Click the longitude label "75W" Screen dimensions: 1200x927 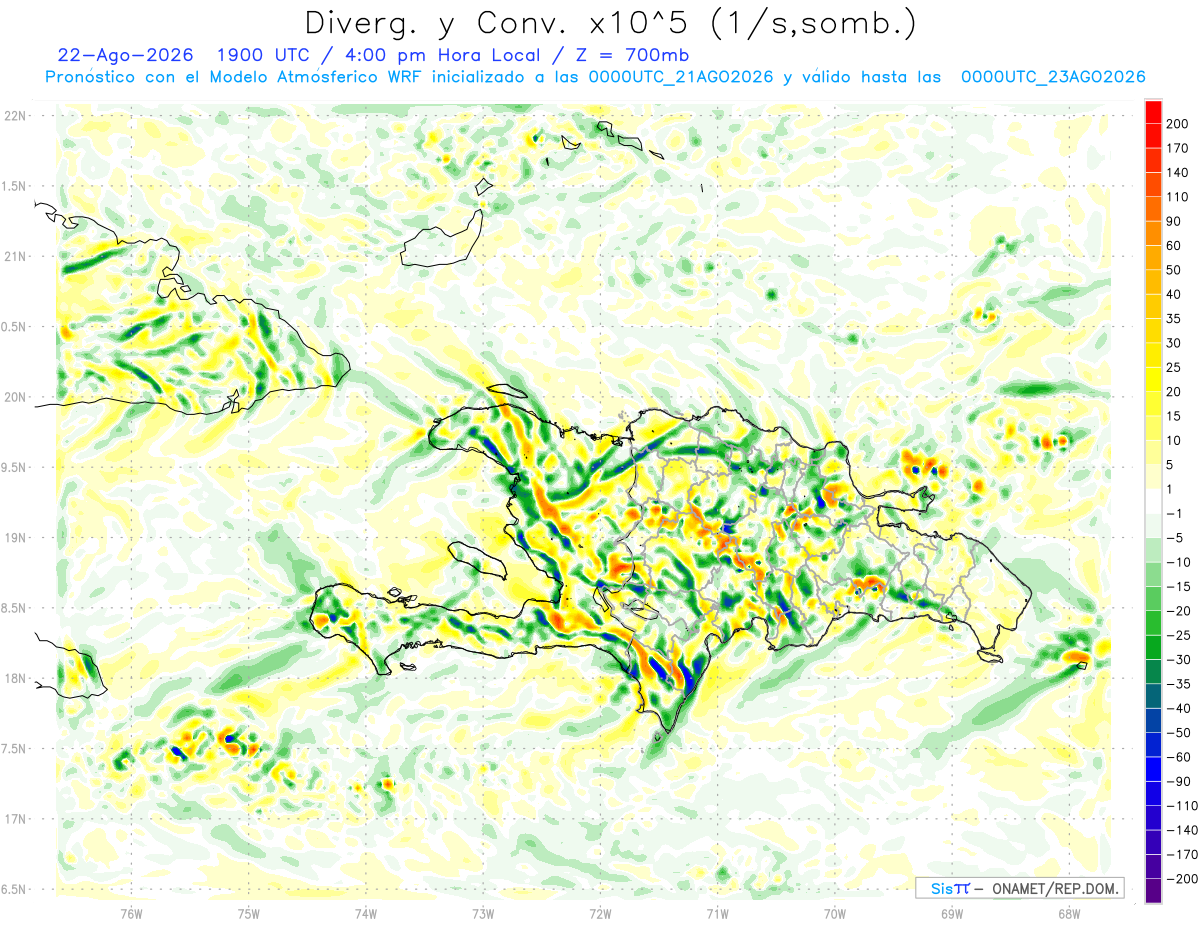(x=249, y=914)
